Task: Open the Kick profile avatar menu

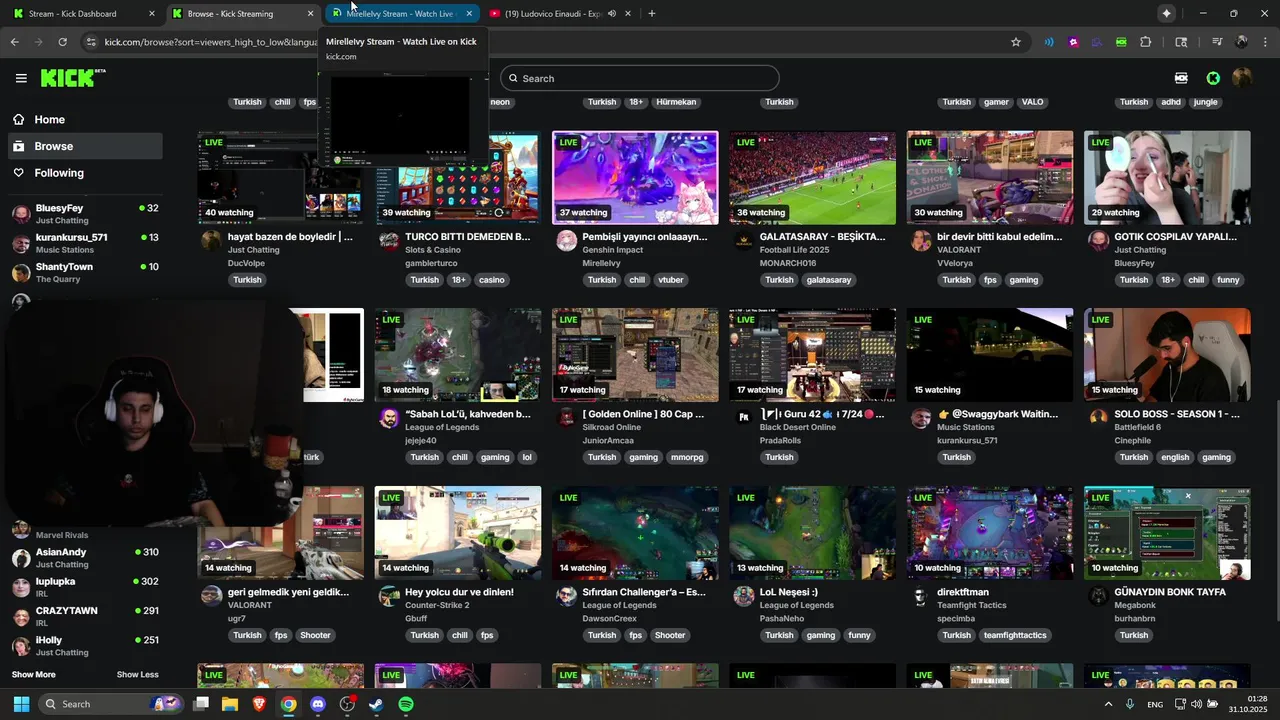Action: tap(1242, 78)
